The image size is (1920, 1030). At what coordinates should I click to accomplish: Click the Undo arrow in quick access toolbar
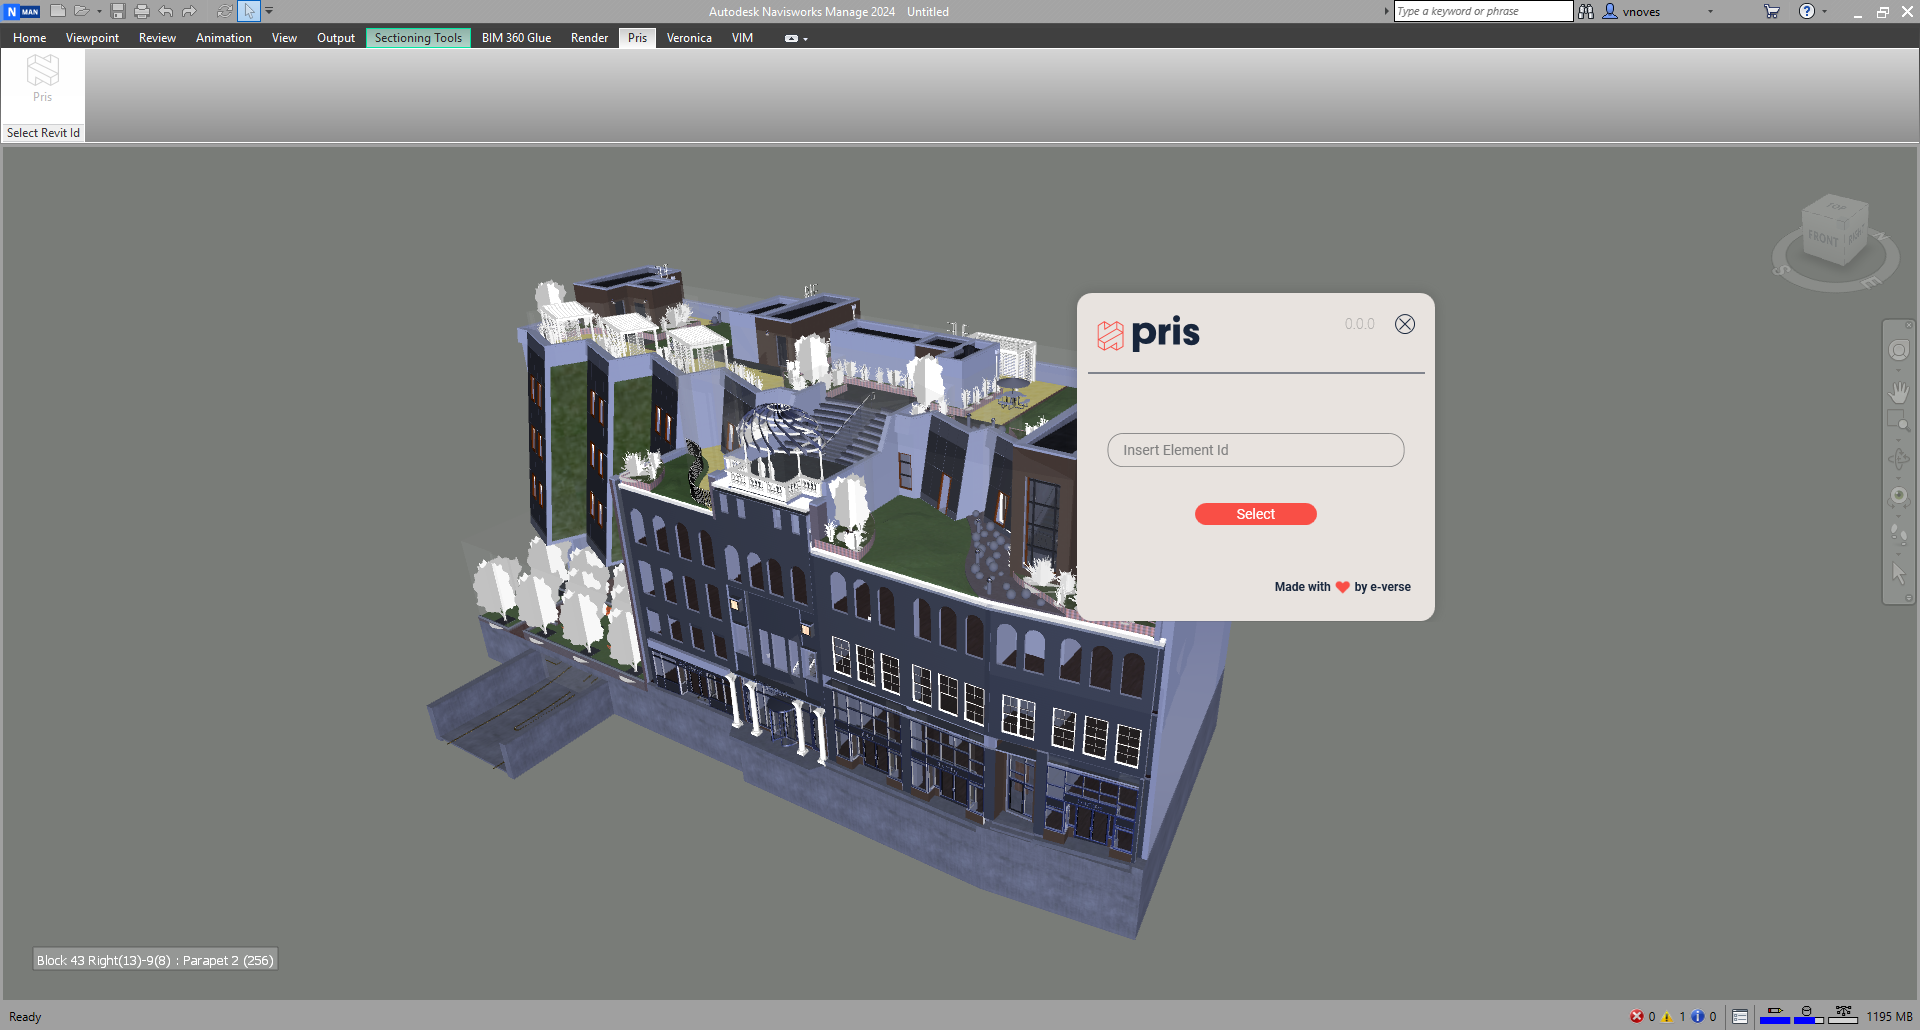pos(166,11)
